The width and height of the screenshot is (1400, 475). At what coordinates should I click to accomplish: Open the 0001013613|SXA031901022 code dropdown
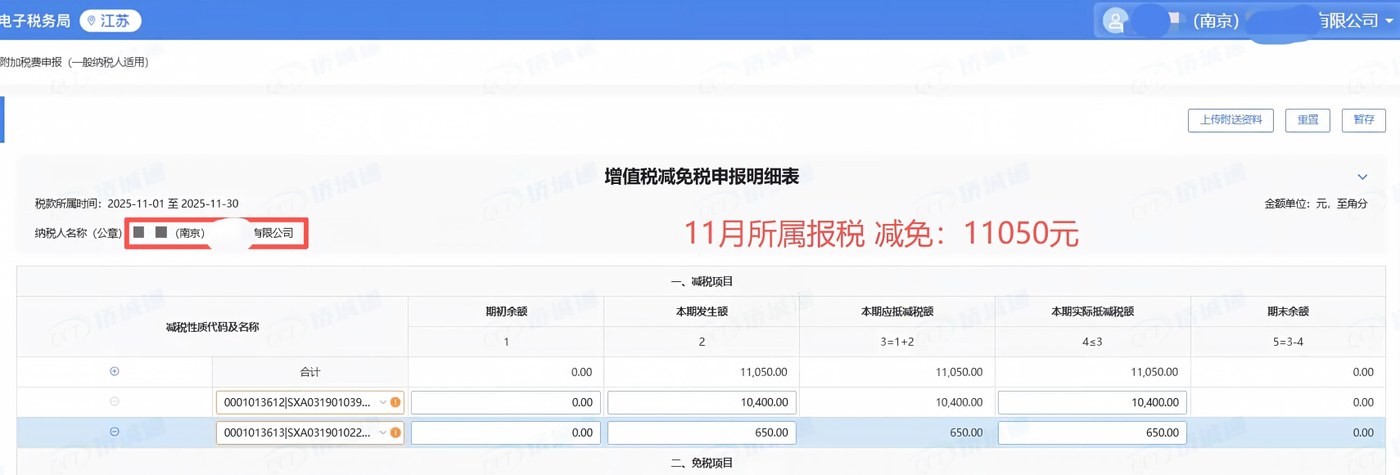tap(310, 433)
